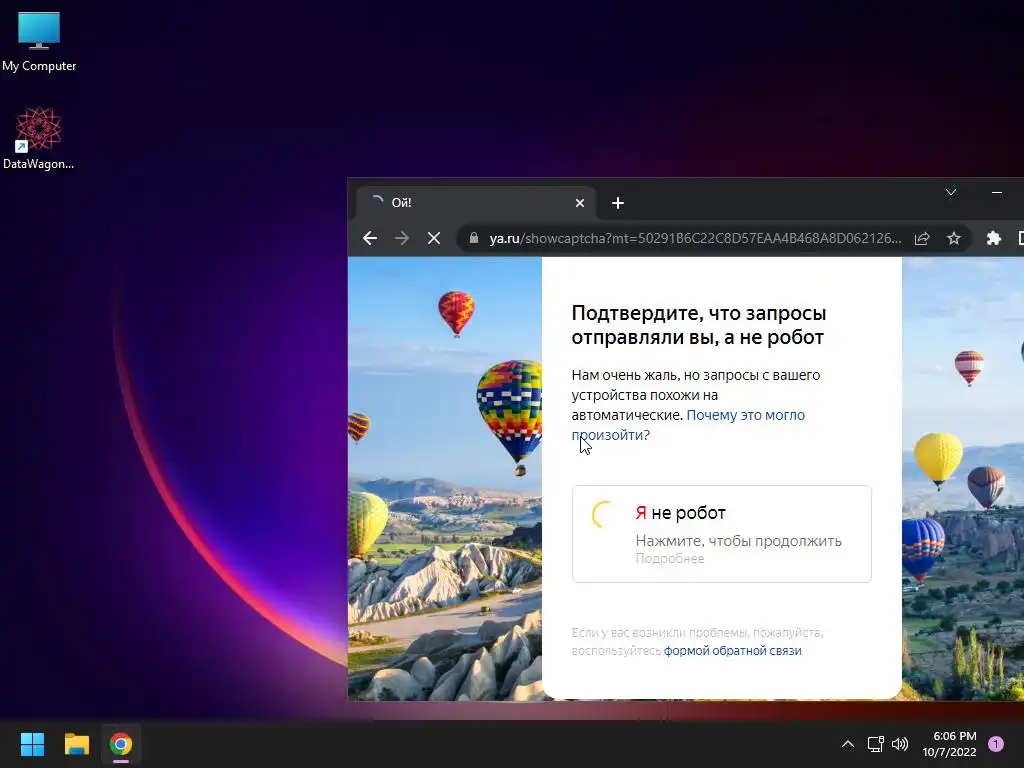
Task: Select the 'Ой!' browser tab
Action: [475, 203]
